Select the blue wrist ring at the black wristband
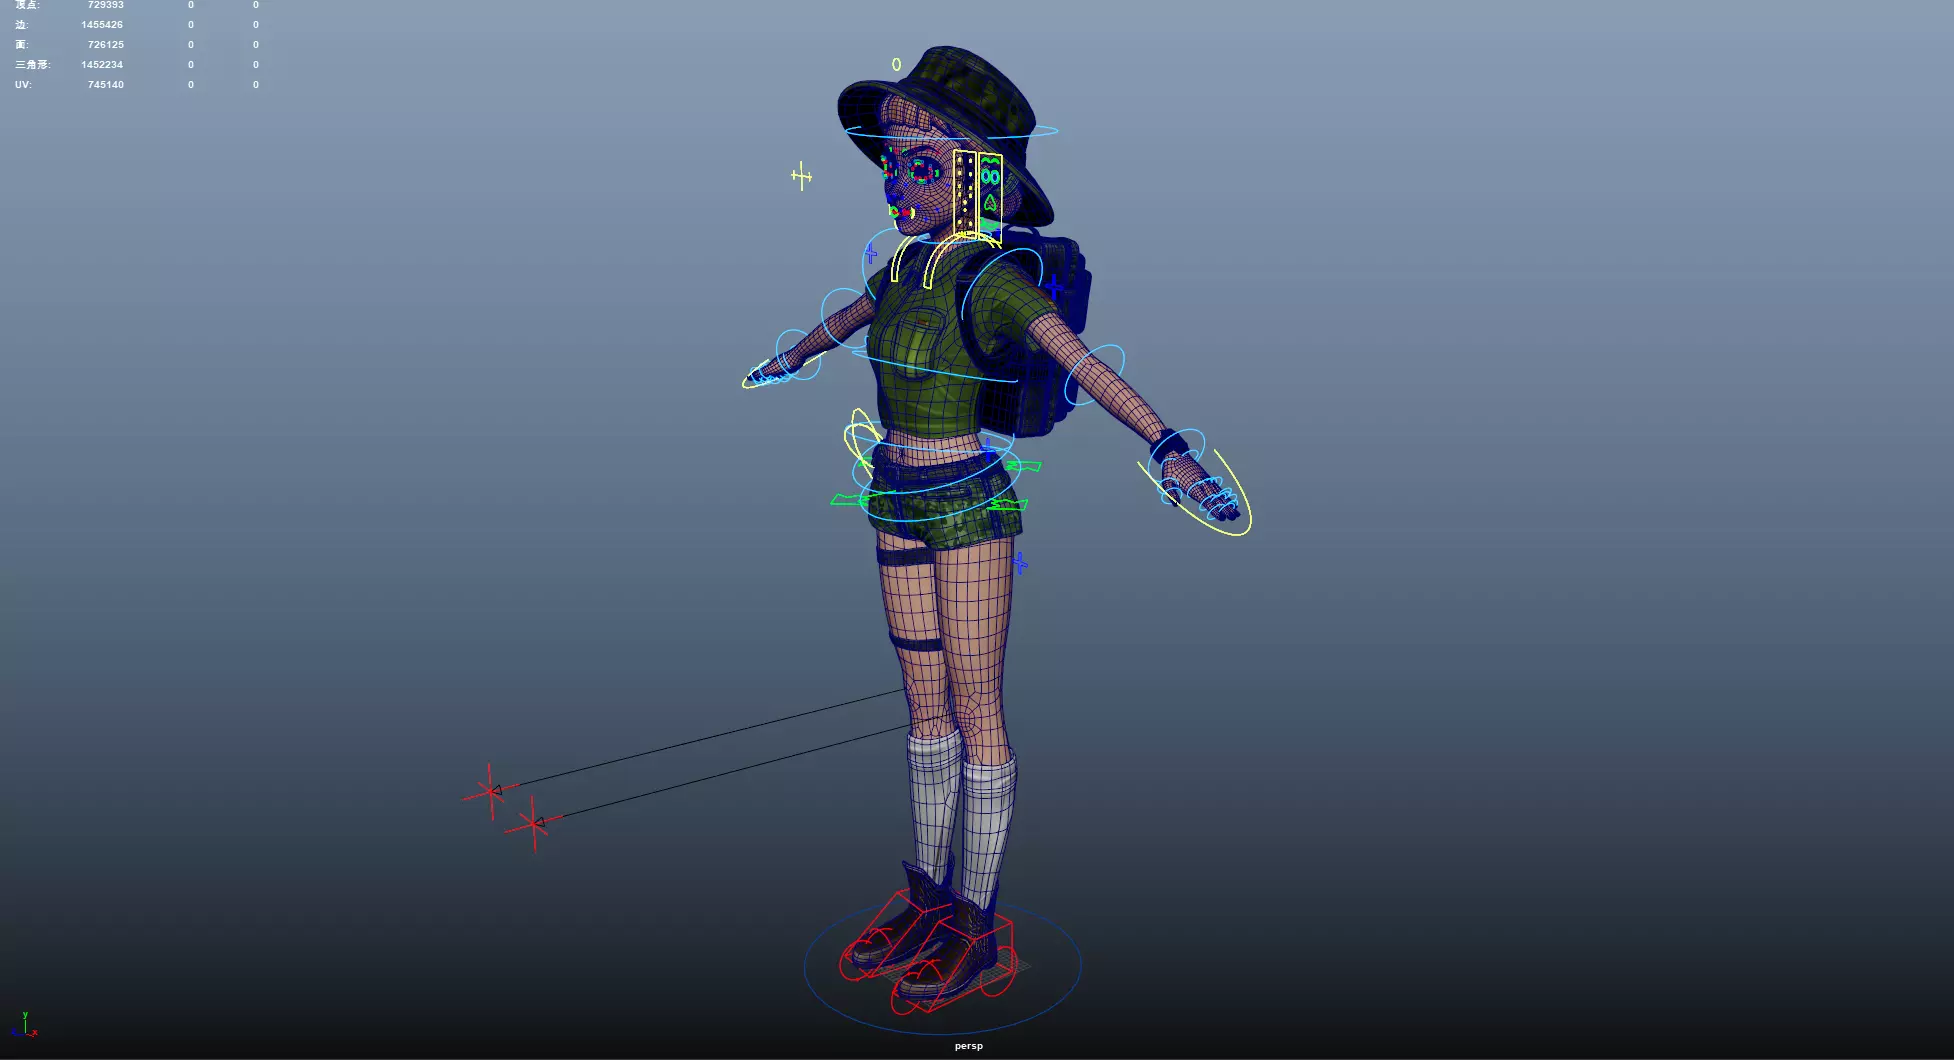This screenshot has width=1954, height=1060. pos(1177,453)
